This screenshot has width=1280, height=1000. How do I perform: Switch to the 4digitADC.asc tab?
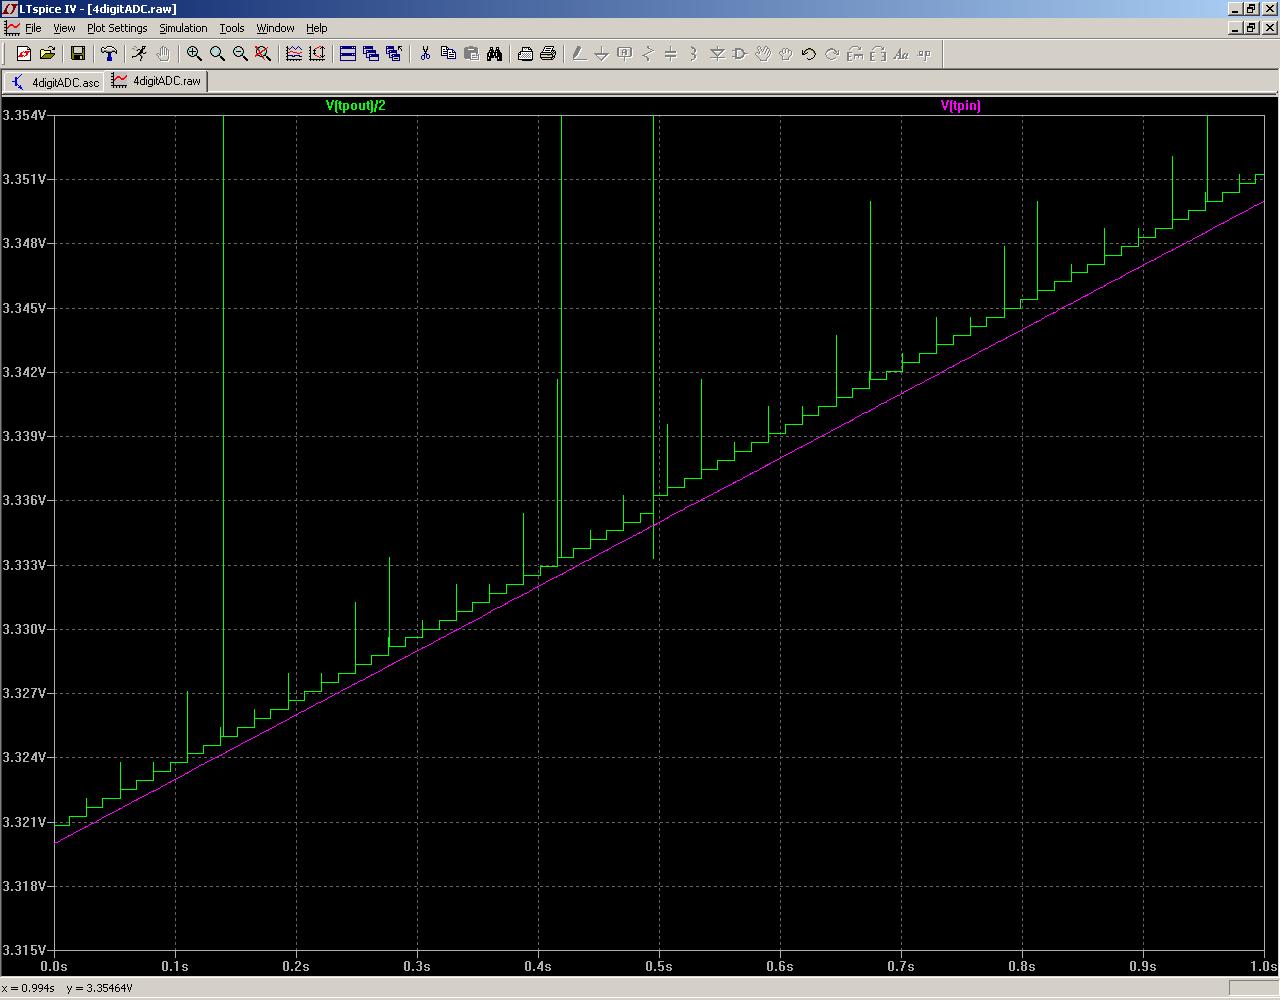(55, 82)
